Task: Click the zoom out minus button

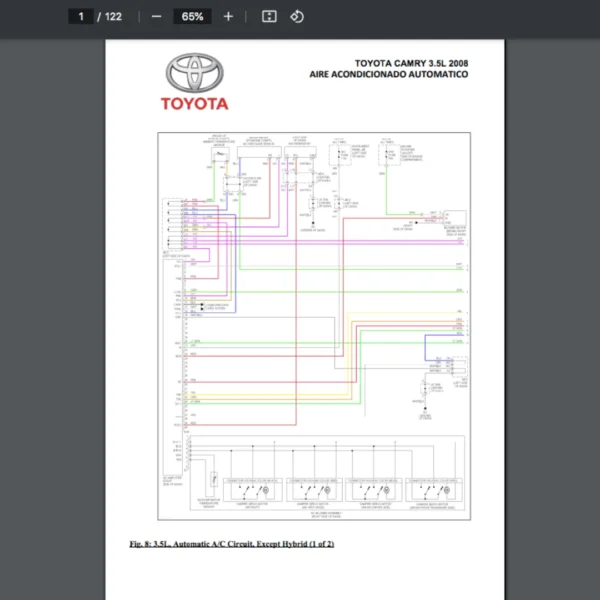Action: (156, 17)
